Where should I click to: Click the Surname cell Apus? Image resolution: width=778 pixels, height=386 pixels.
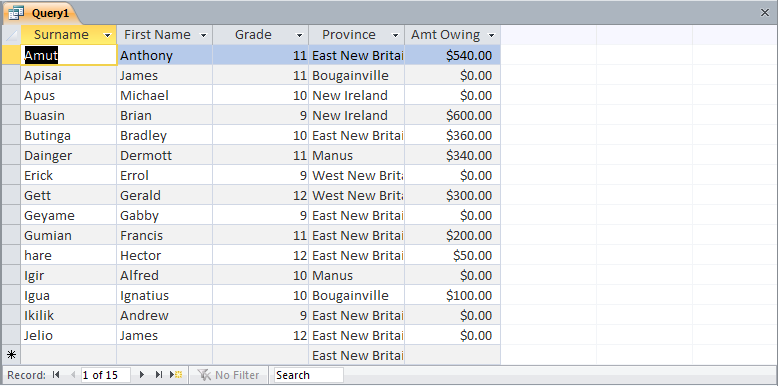(x=69, y=95)
